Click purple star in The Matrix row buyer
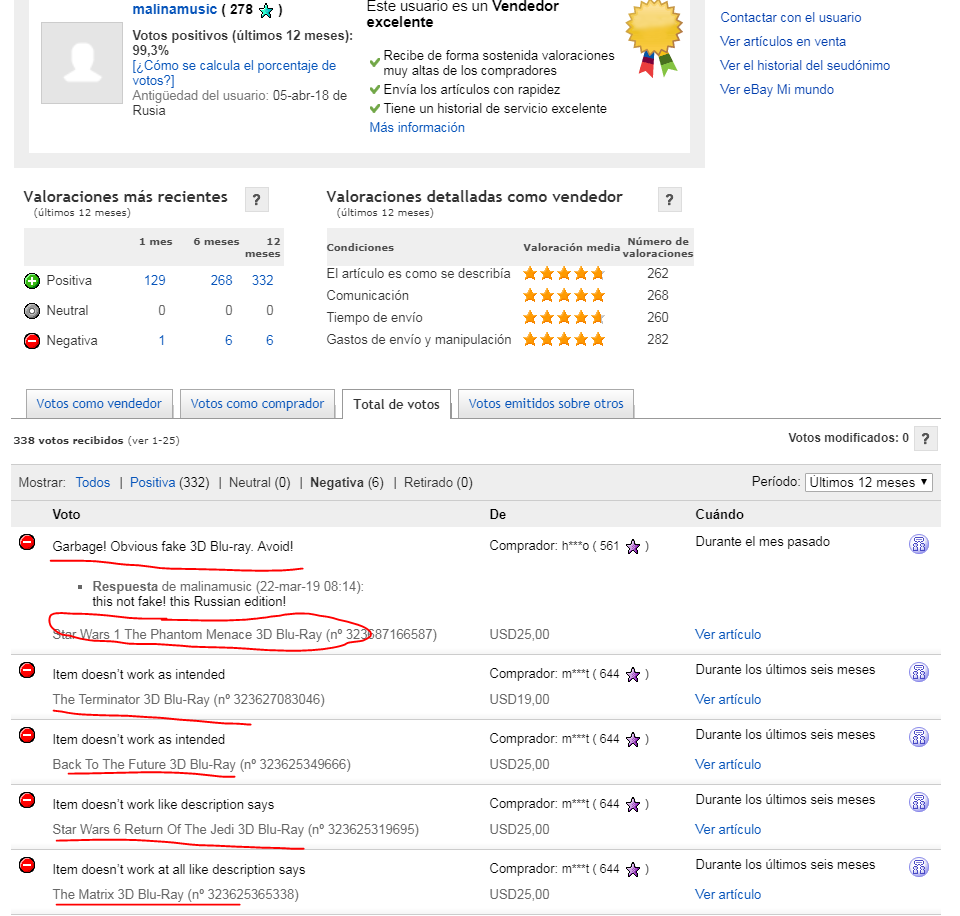The width and height of the screenshot is (960, 916). [x=633, y=869]
